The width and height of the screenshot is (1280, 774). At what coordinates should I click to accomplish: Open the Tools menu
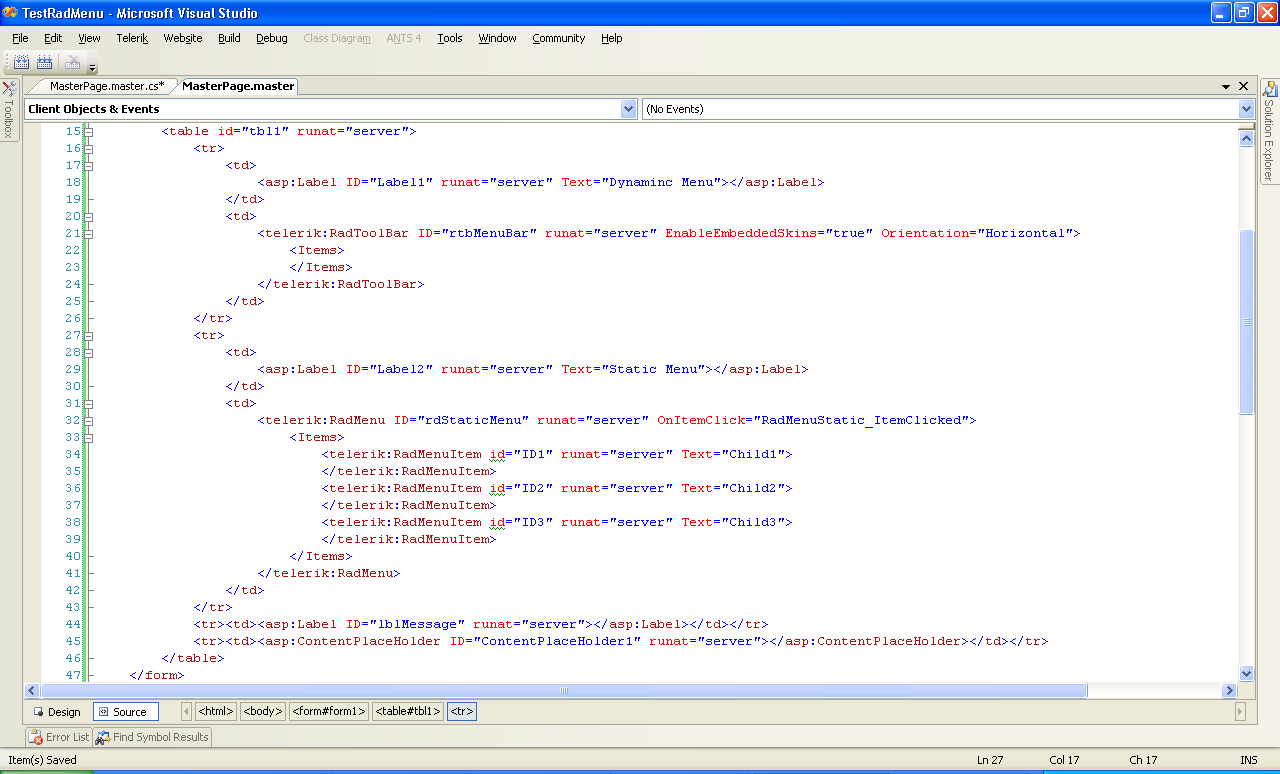450,38
